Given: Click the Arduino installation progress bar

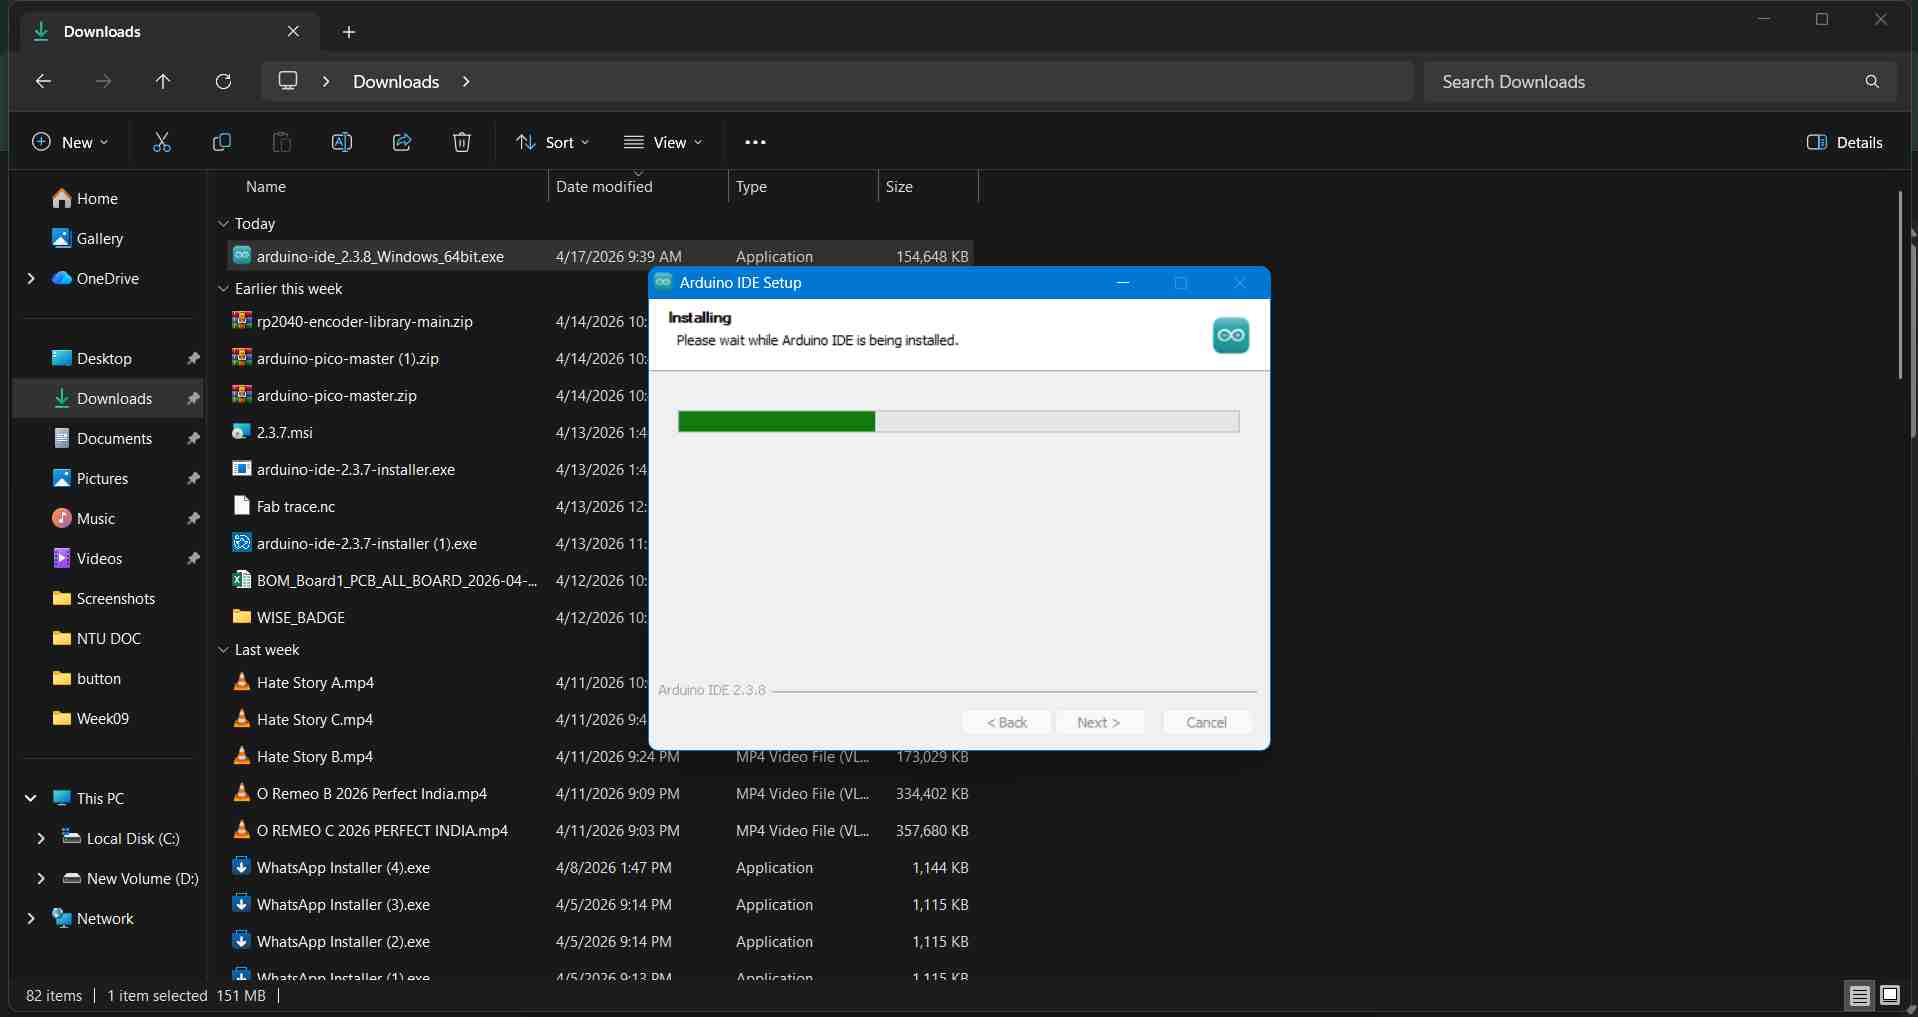Looking at the screenshot, I should coord(958,421).
